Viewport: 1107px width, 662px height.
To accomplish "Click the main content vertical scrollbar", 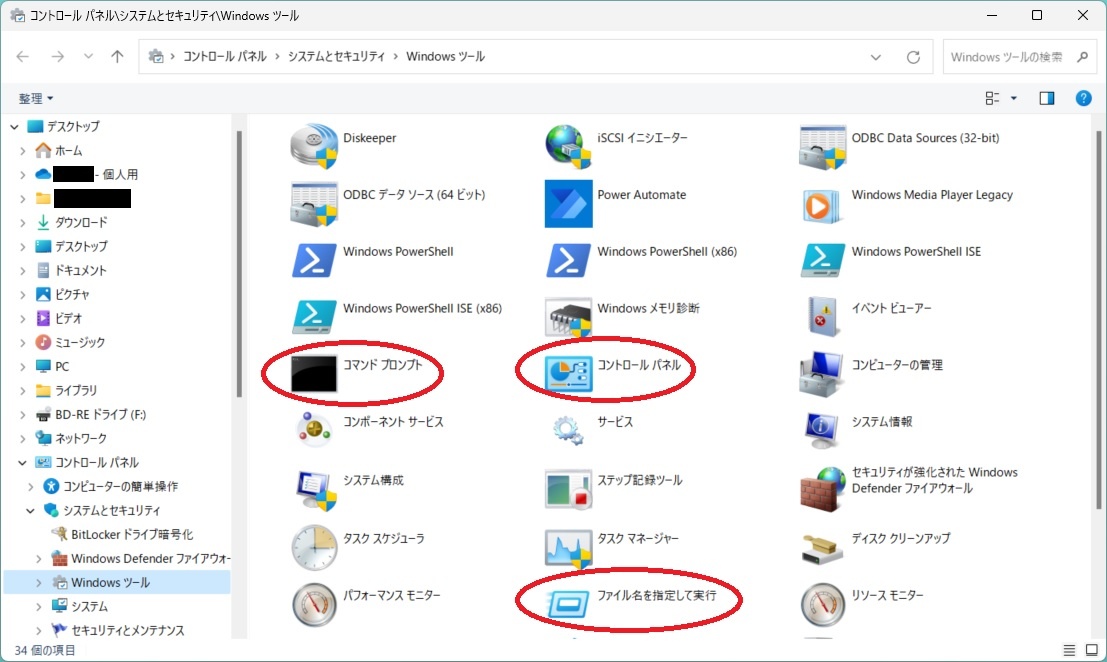I will point(1098,319).
